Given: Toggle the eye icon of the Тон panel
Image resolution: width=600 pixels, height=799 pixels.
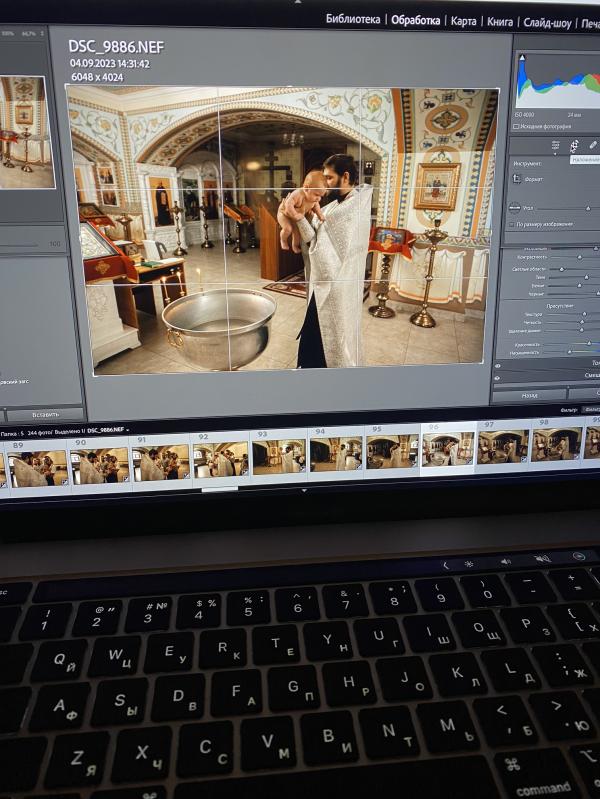Looking at the screenshot, I should [498, 365].
